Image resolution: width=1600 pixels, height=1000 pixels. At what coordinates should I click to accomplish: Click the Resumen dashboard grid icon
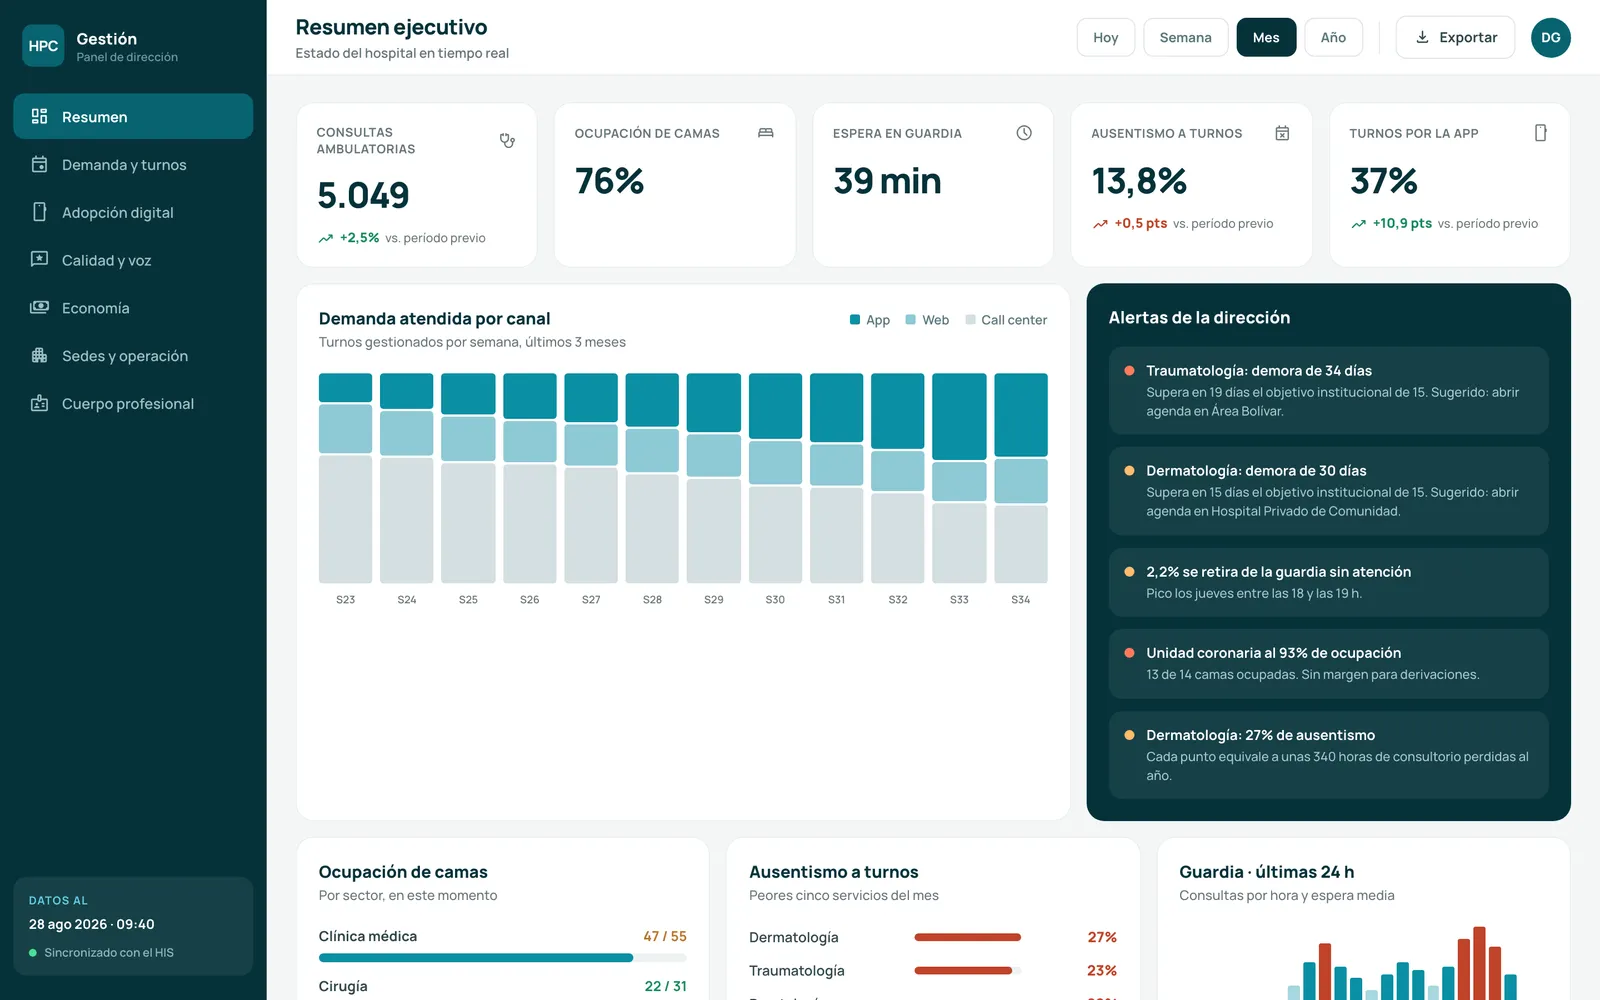(40, 116)
